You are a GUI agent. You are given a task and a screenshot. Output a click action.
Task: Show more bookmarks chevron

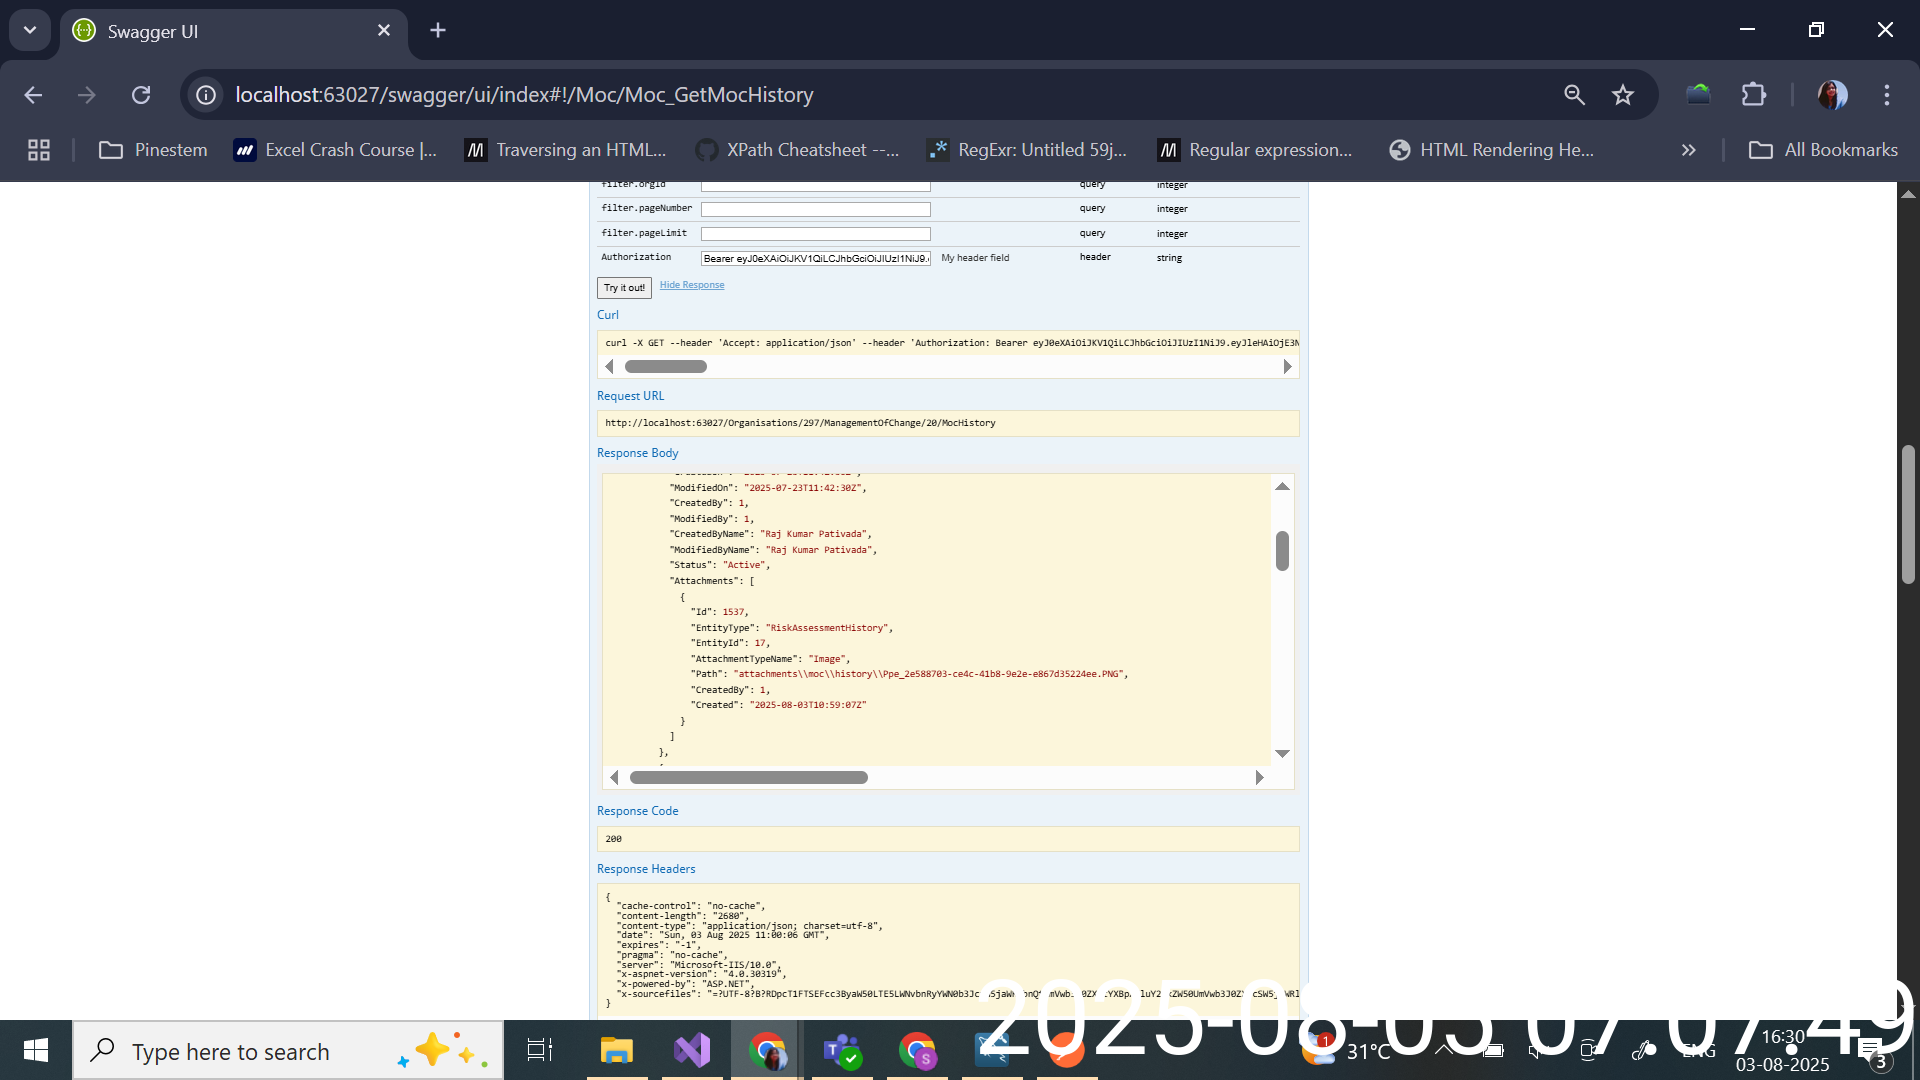pyautogui.click(x=1688, y=150)
